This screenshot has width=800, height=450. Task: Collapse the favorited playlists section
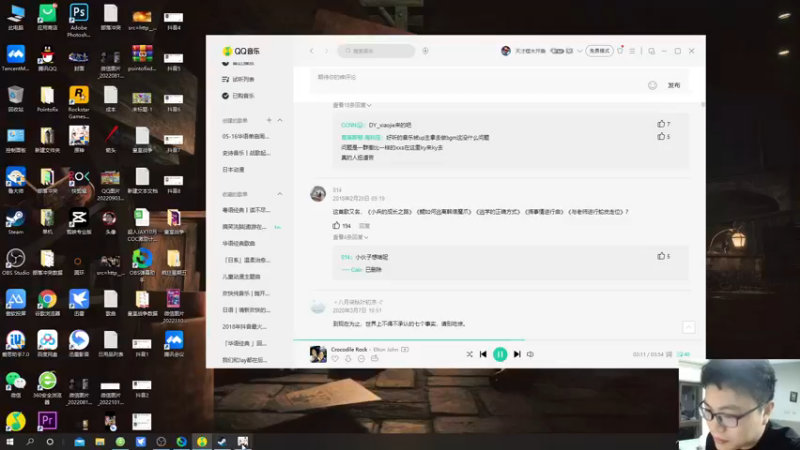(280, 194)
